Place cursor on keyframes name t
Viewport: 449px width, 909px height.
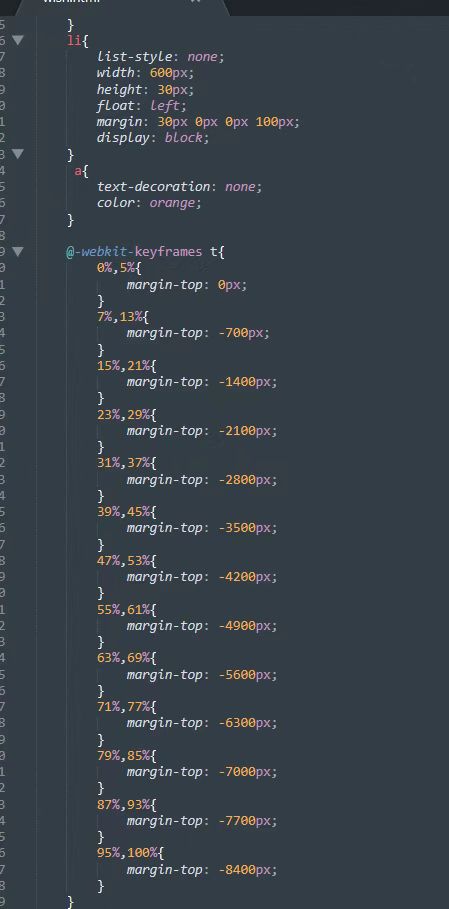click(x=214, y=252)
